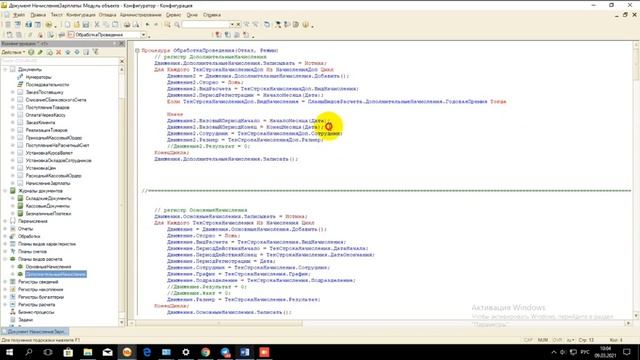Close the configuration tree panel

tap(121, 44)
